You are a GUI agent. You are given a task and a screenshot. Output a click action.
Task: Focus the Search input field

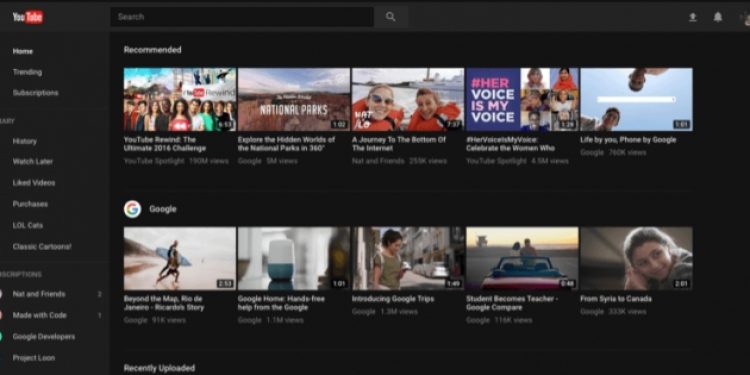pos(242,17)
